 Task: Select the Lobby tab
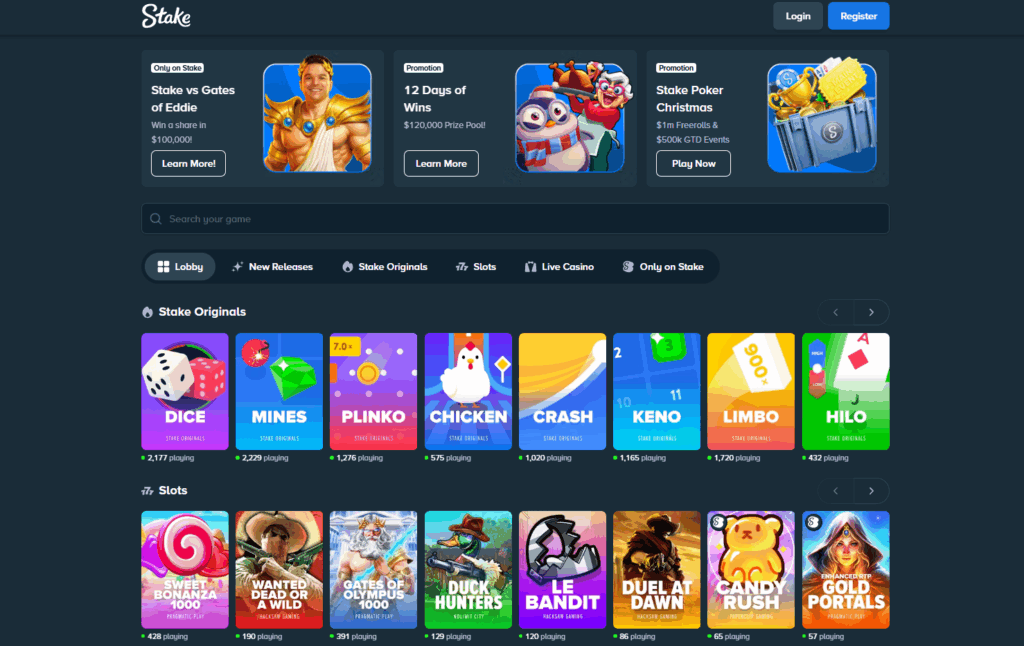coord(180,267)
